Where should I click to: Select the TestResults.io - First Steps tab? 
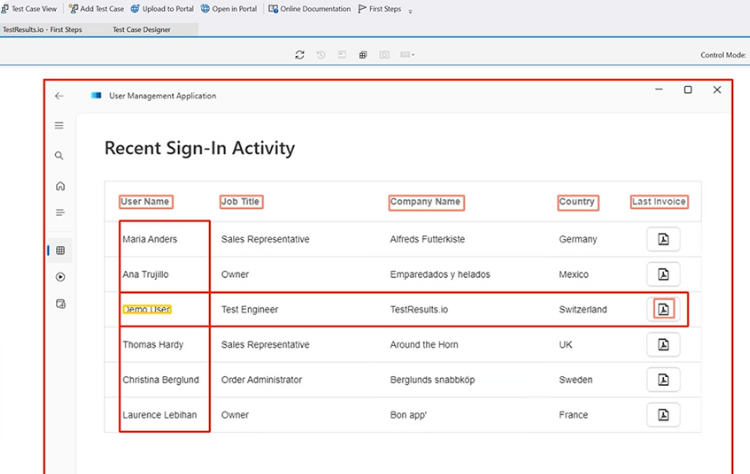(x=43, y=30)
